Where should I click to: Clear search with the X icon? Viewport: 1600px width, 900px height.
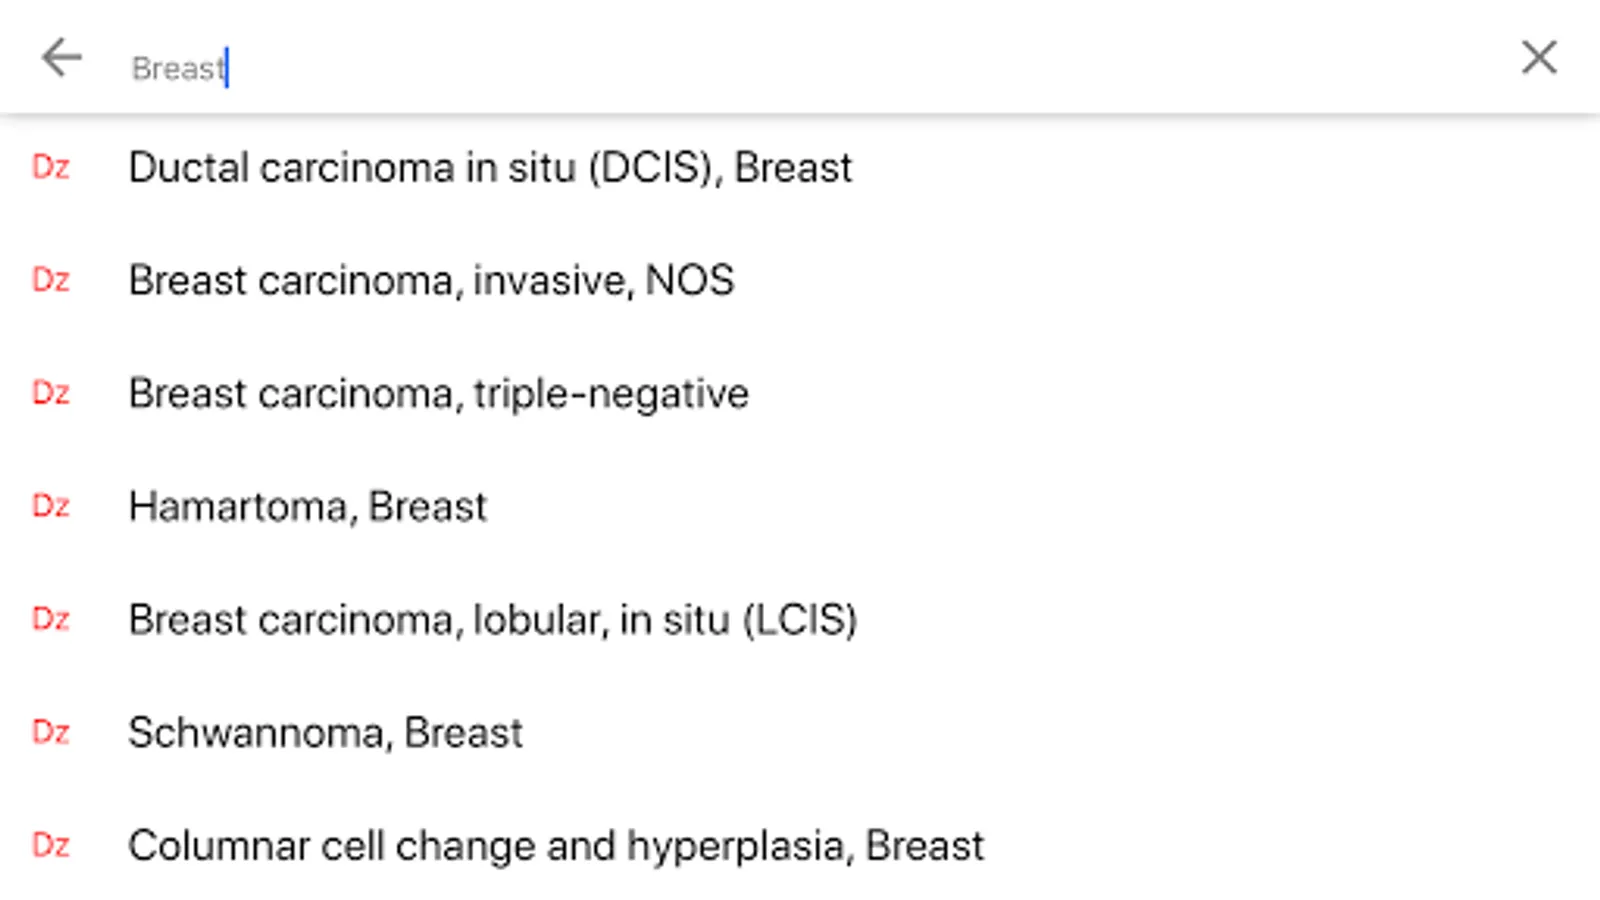click(x=1538, y=58)
